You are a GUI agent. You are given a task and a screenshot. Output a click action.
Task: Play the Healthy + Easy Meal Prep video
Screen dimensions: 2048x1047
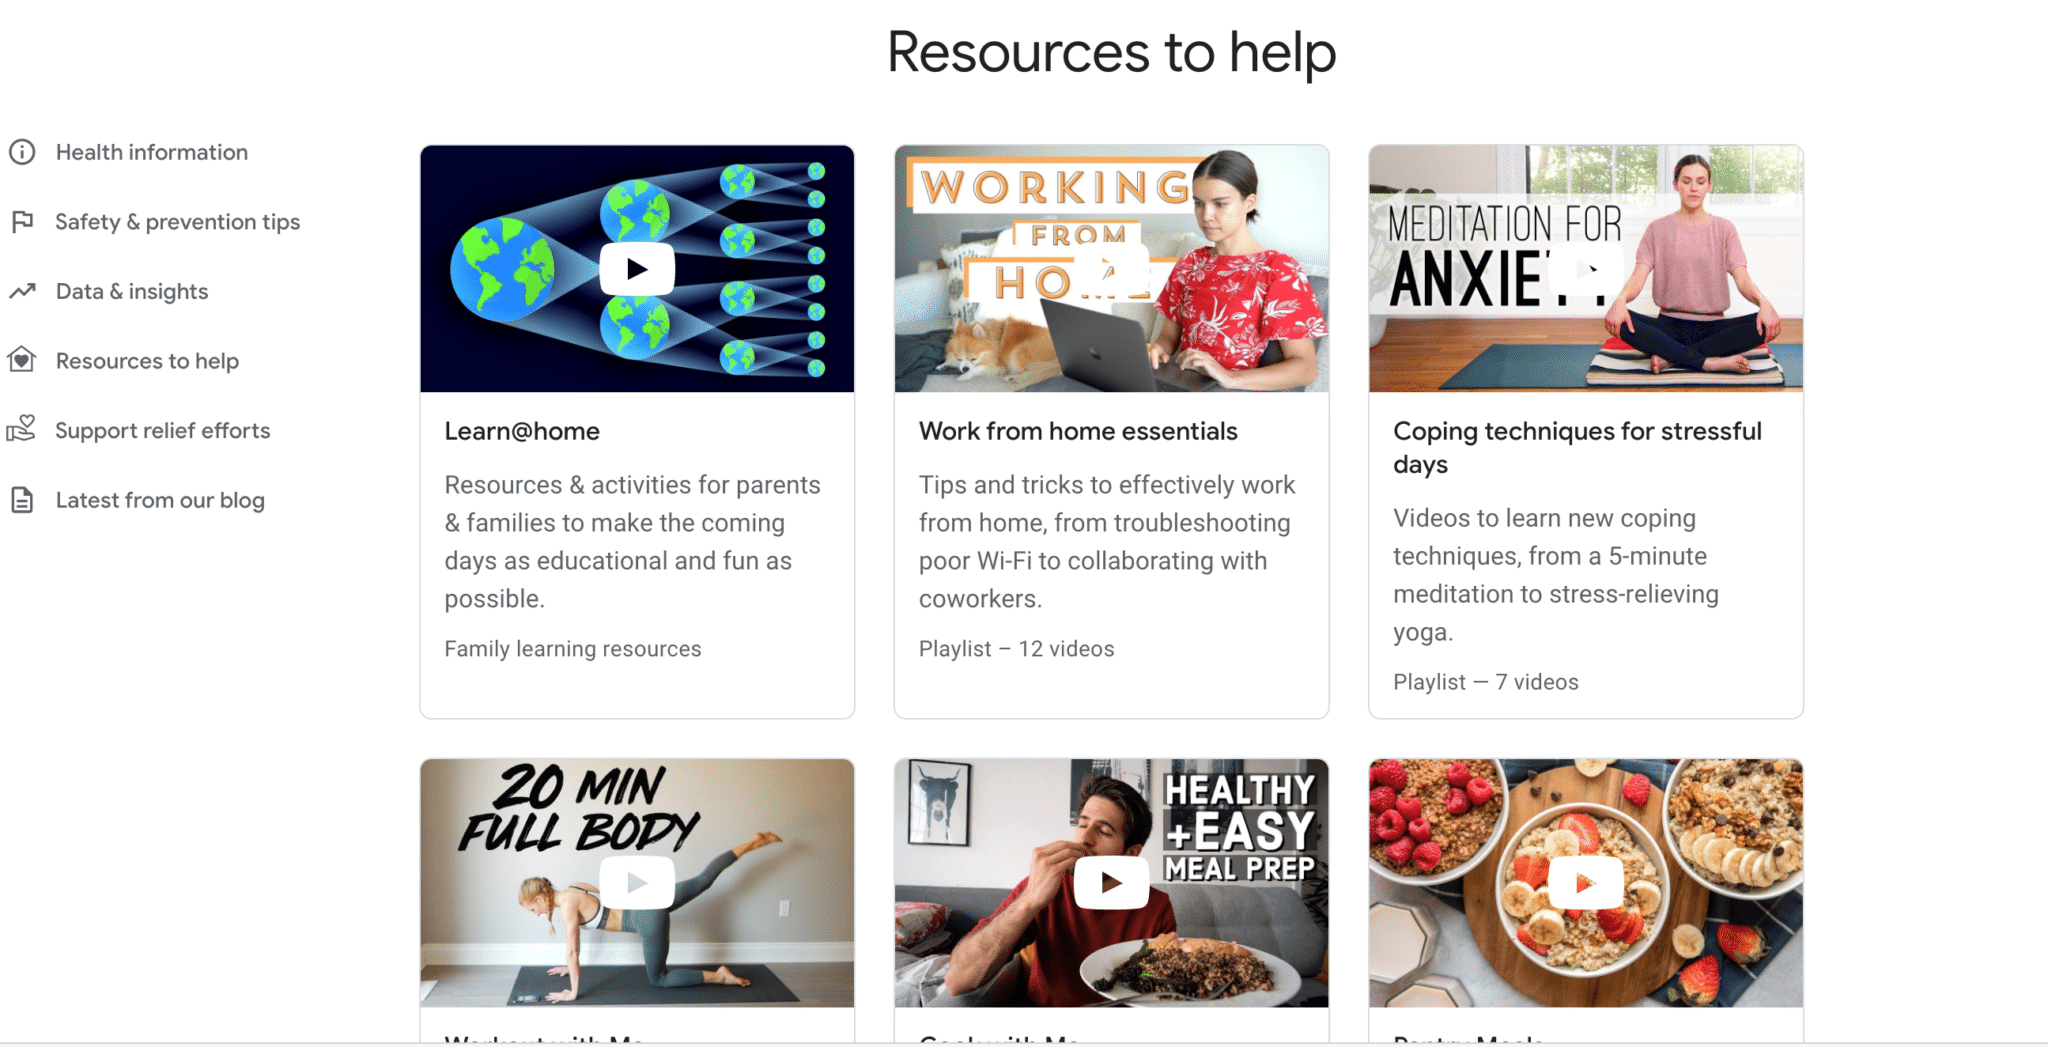point(1111,882)
